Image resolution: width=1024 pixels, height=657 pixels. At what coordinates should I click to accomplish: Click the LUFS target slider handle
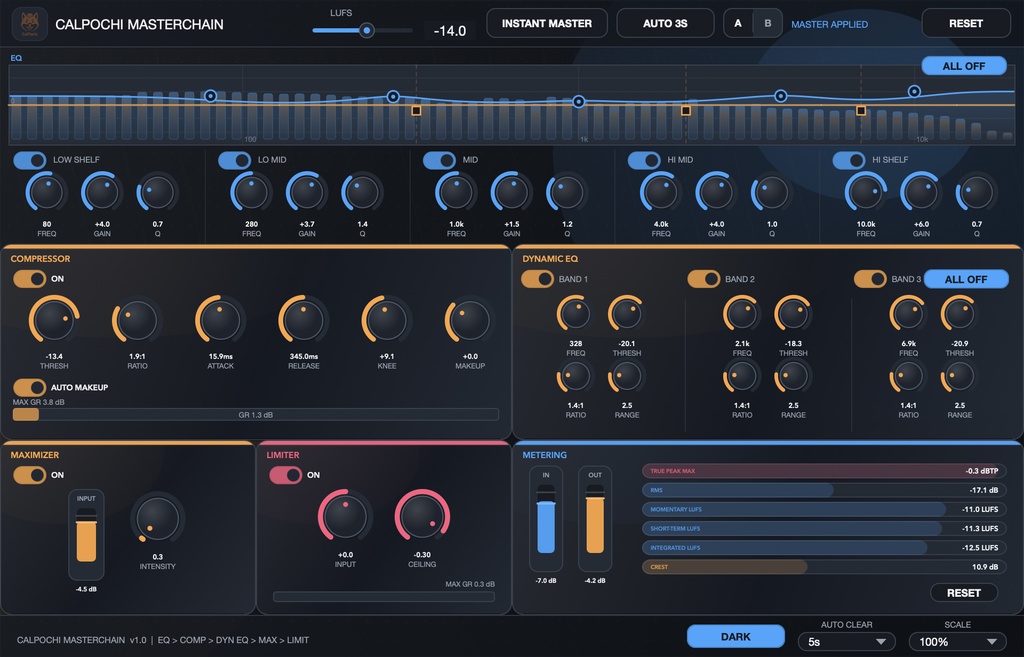tap(367, 30)
